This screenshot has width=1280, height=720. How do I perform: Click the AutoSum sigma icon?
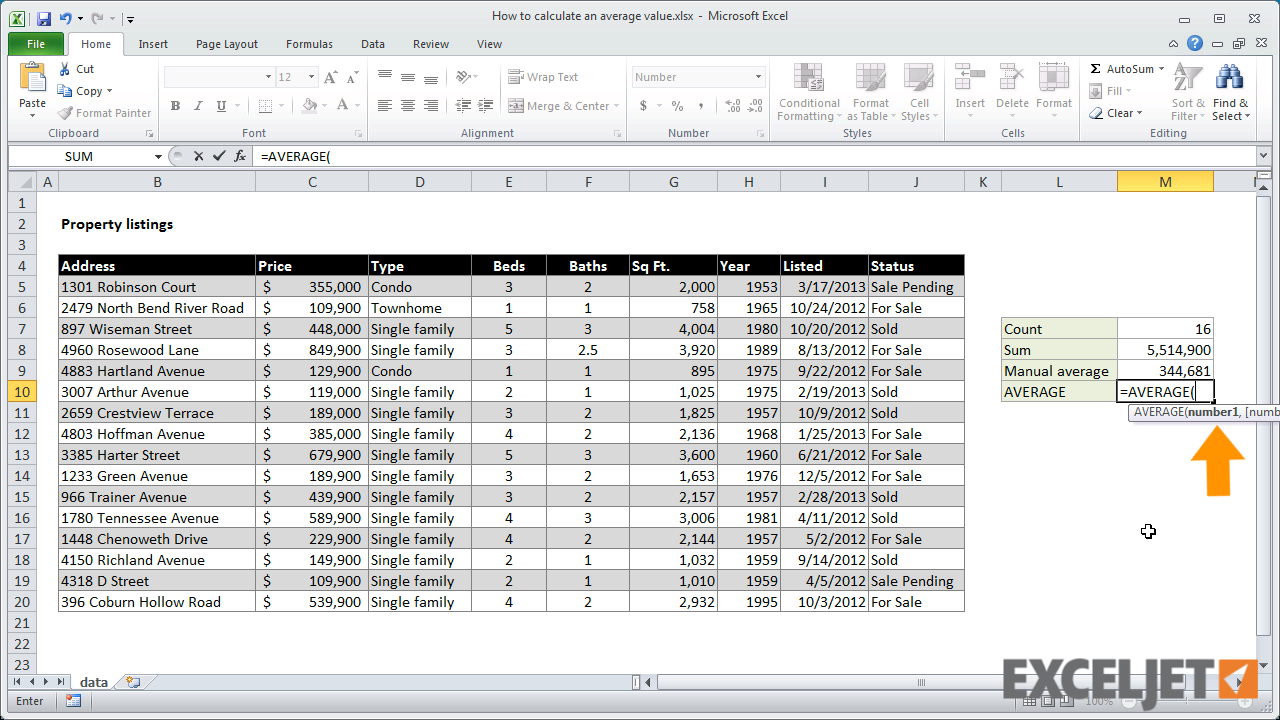point(1095,69)
